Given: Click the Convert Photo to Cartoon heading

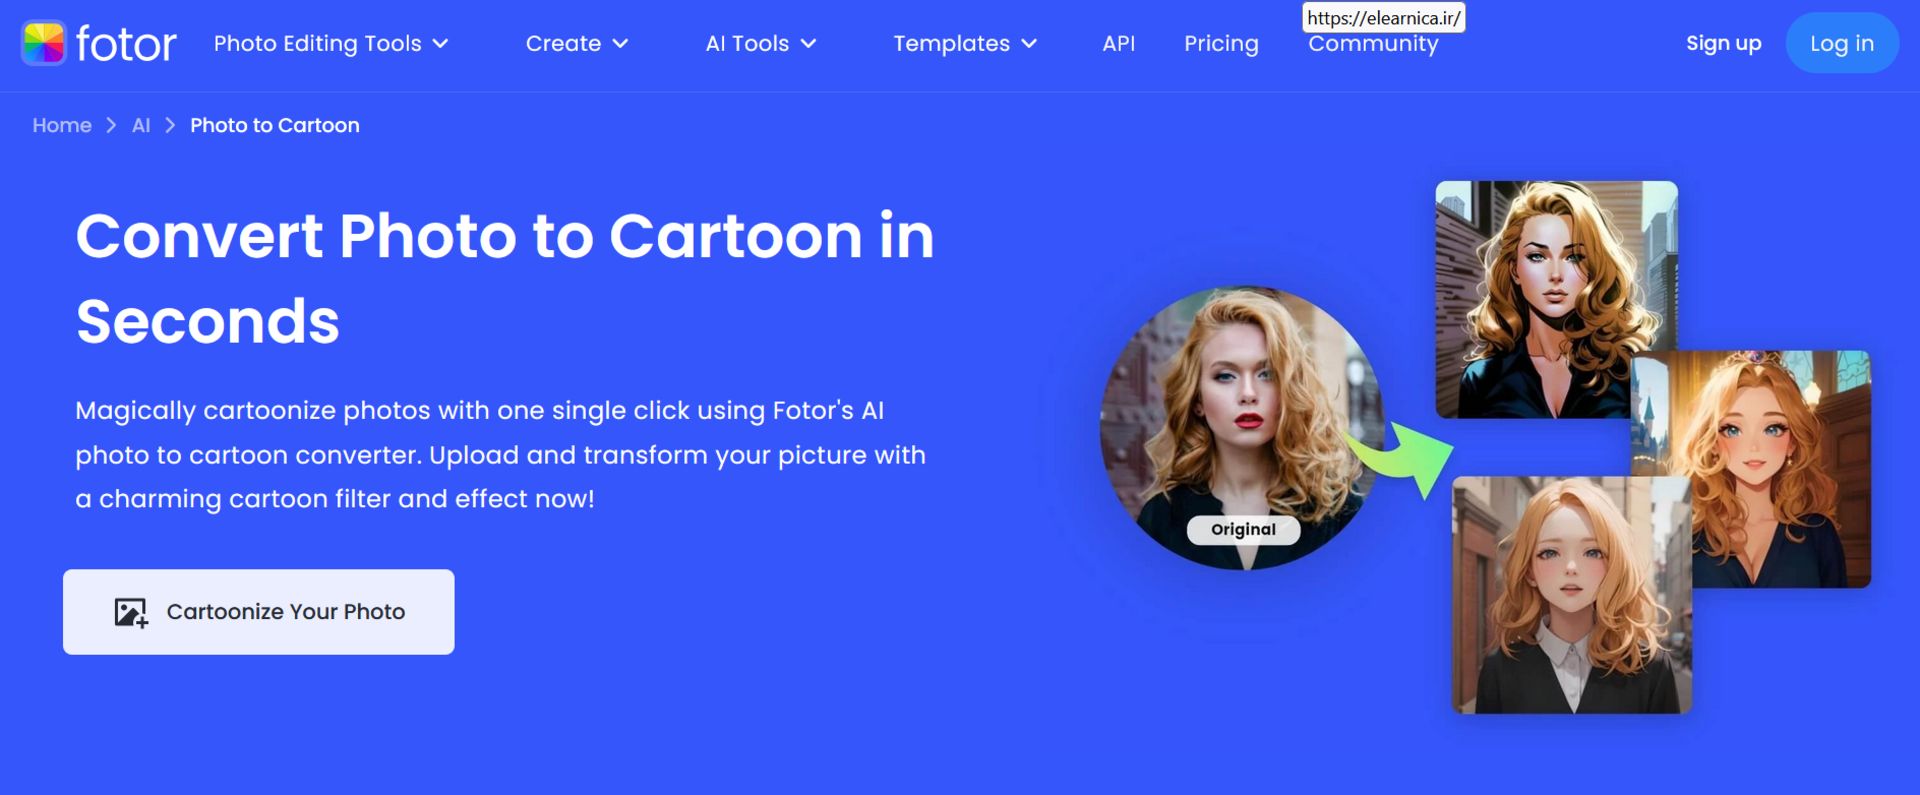Looking at the screenshot, I should pyautogui.click(x=505, y=278).
